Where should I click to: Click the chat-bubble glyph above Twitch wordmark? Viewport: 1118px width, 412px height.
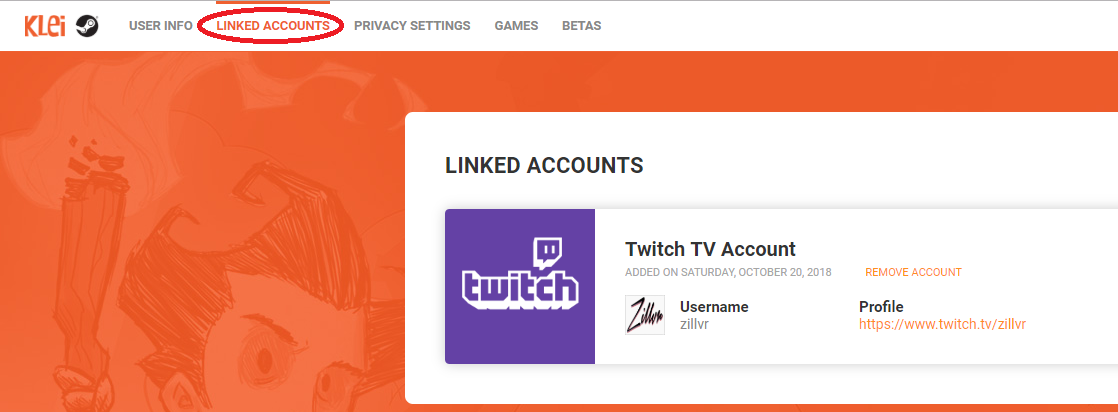pyautogui.click(x=549, y=252)
